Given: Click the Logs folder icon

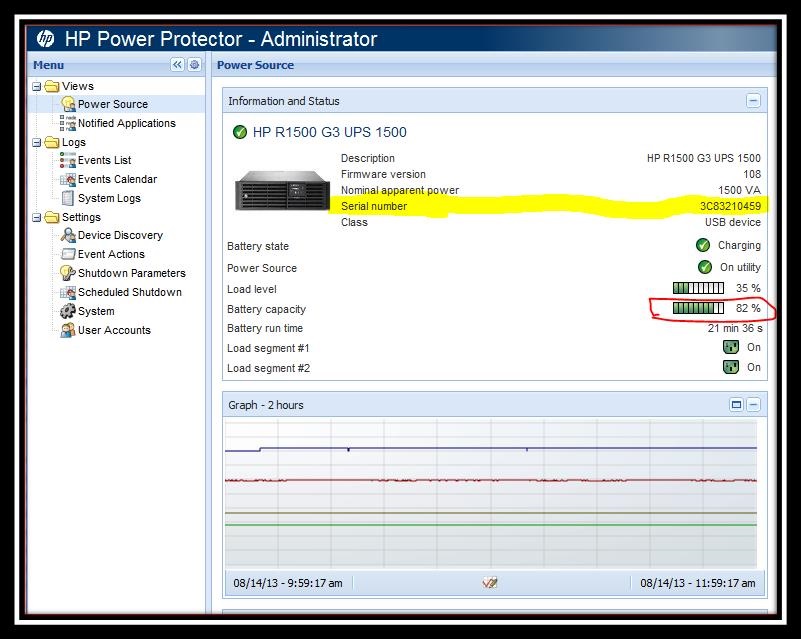Looking at the screenshot, I should tap(52, 142).
